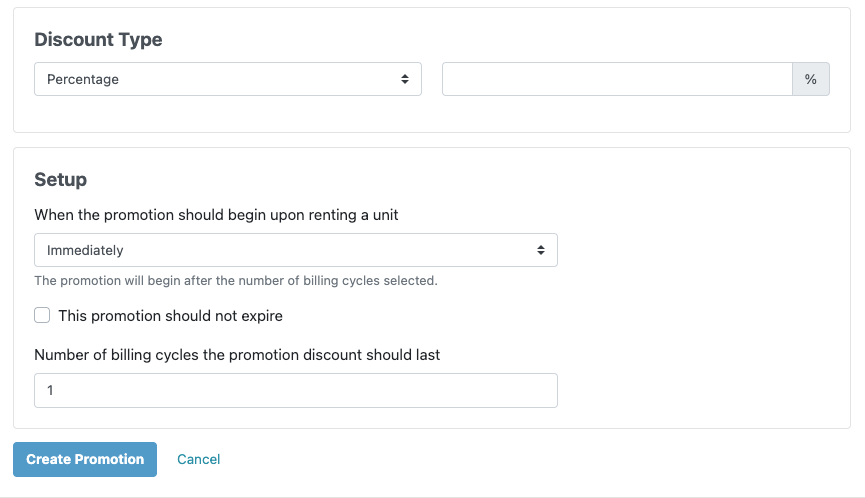This screenshot has height=498, width=865.
Task: Select the value 1 in the billing cycles field
Action: coord(50,391)
